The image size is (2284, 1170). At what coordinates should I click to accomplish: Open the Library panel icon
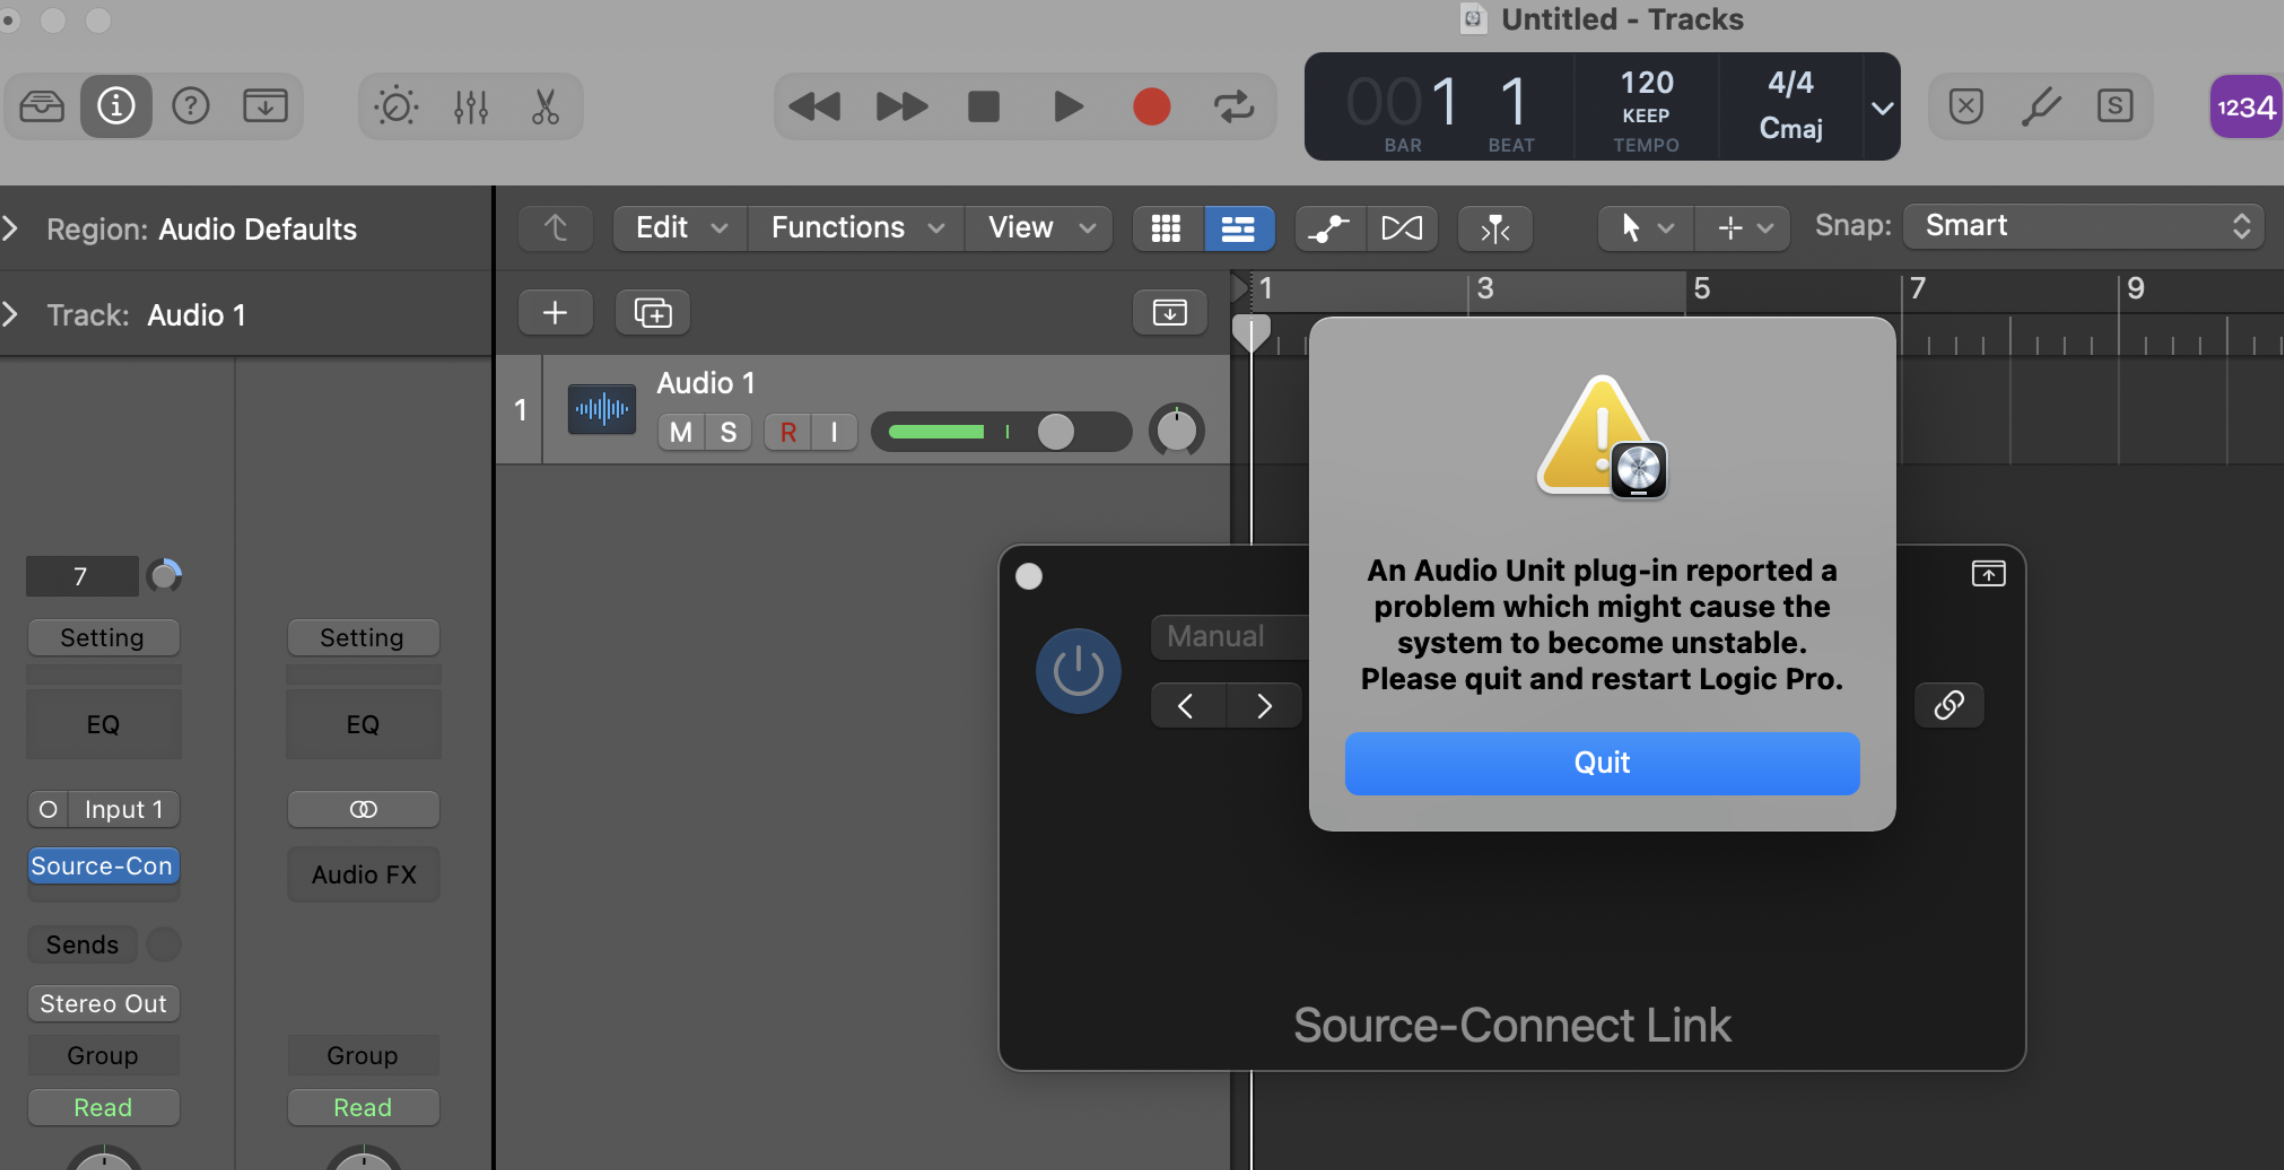pyautogui.click(x=42, y=106)
